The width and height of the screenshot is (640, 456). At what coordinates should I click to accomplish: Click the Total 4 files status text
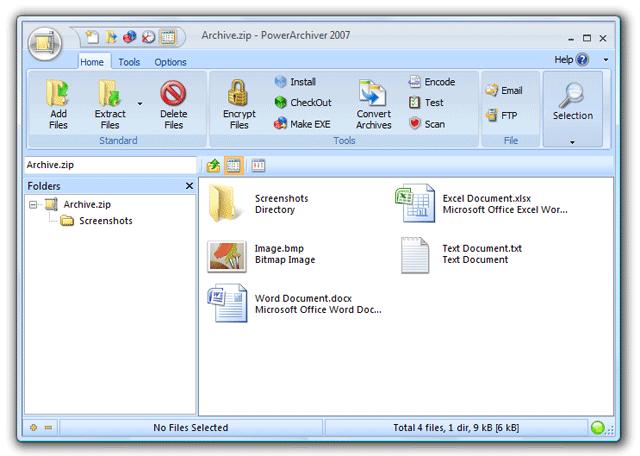pos(456,427)
